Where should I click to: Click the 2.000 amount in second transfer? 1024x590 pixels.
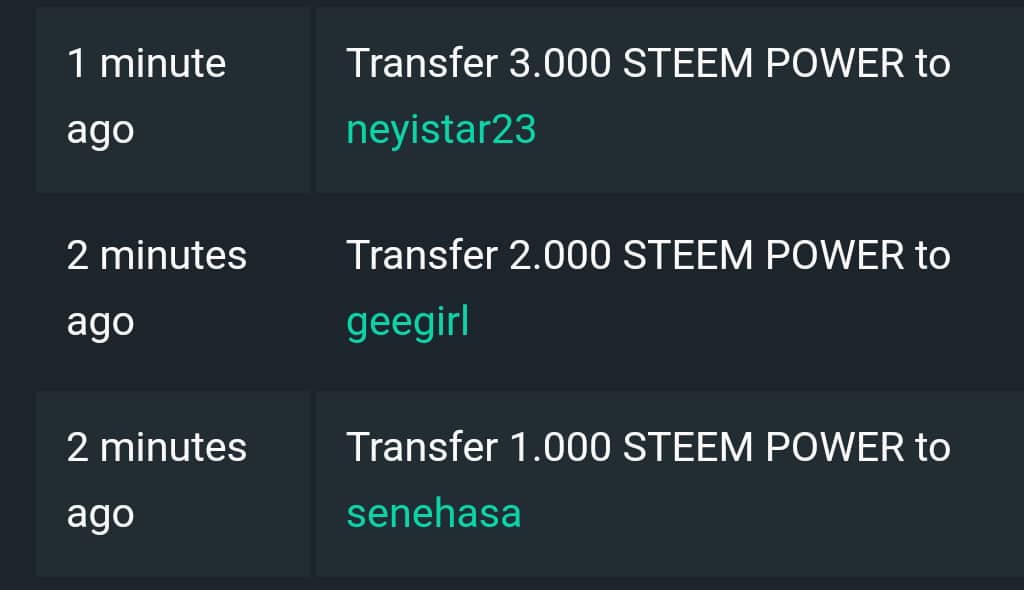pyautogui.click(x=560, y=255)
